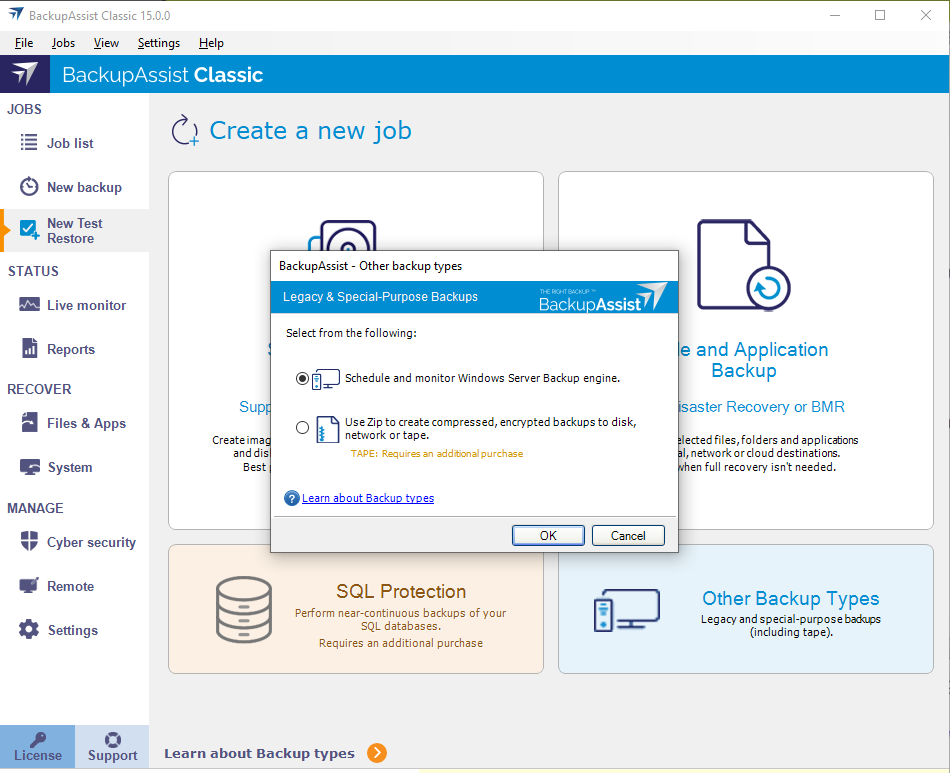
Task: Choose the Zip compressed backups radio option
Action: point(303,428)
